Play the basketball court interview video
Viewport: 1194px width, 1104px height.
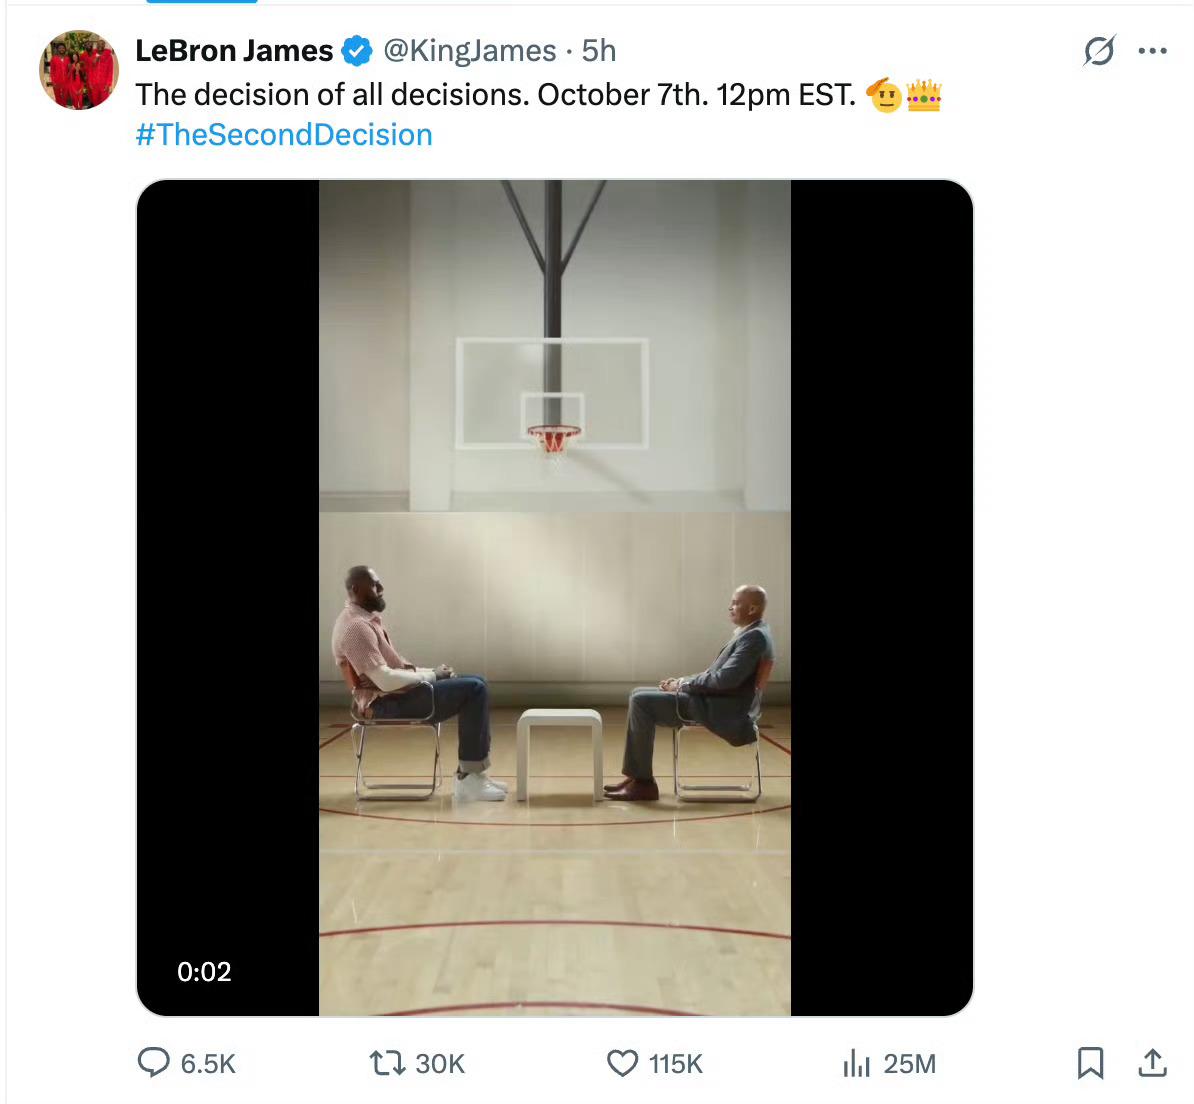click(x=554, y=598)
